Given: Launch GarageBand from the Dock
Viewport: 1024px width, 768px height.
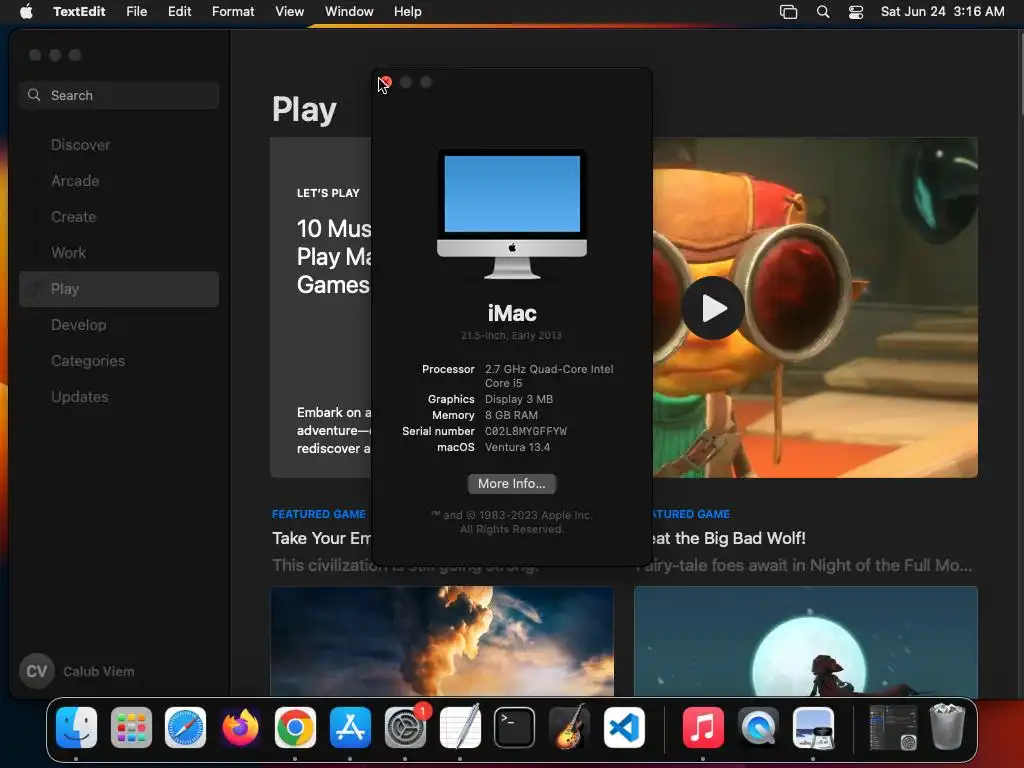Looking at the screenshot, I should [x=569, y=728].
